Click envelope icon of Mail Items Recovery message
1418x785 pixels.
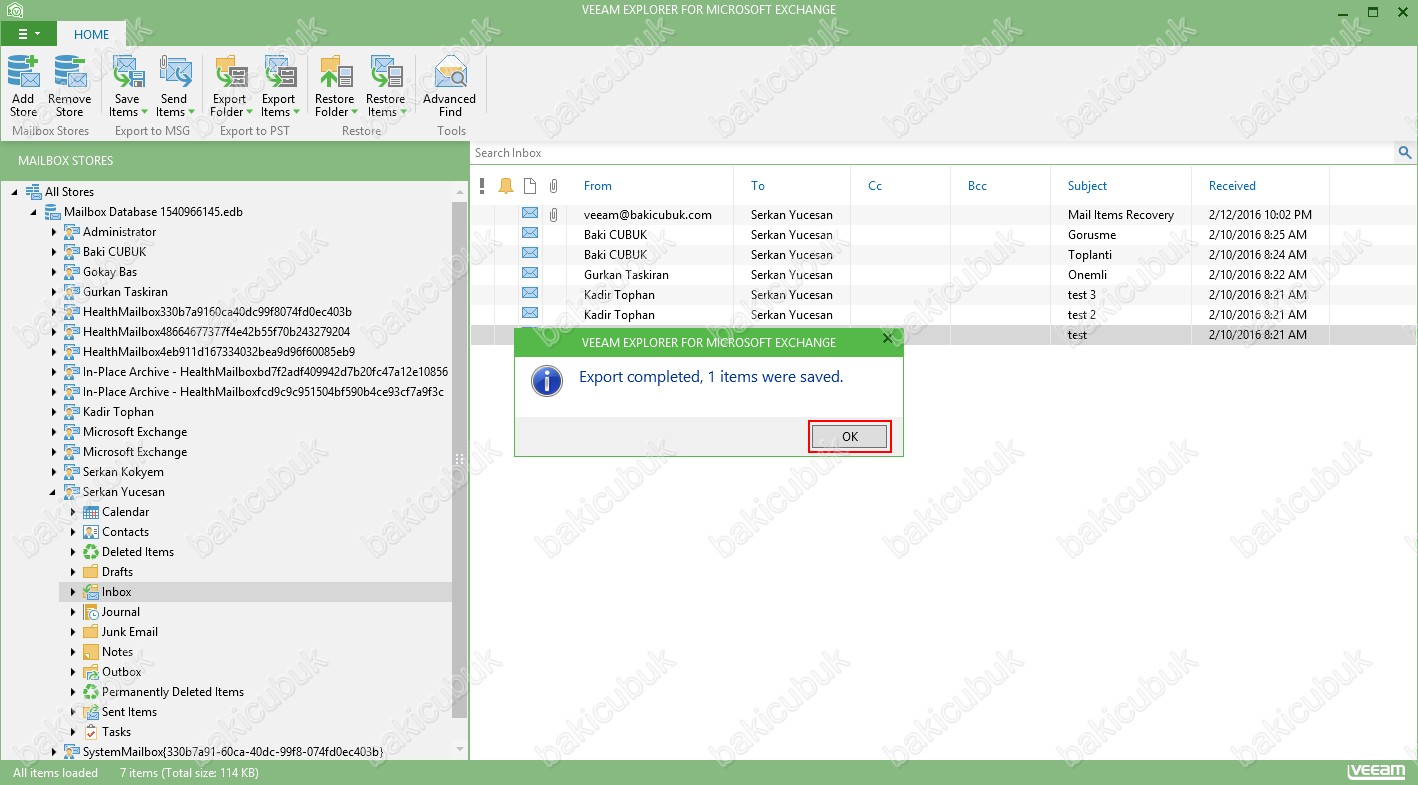(530, 213)
